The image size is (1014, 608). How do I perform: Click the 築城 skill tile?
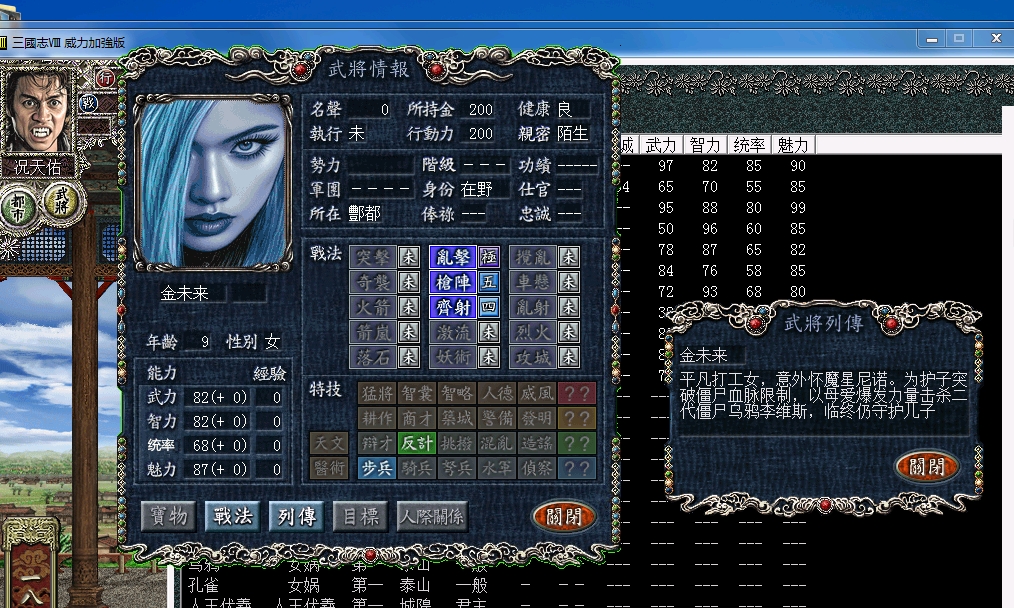[457, 418]
